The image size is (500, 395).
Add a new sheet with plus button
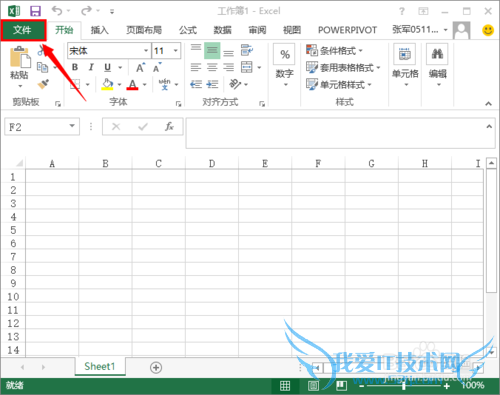[156, 367]
